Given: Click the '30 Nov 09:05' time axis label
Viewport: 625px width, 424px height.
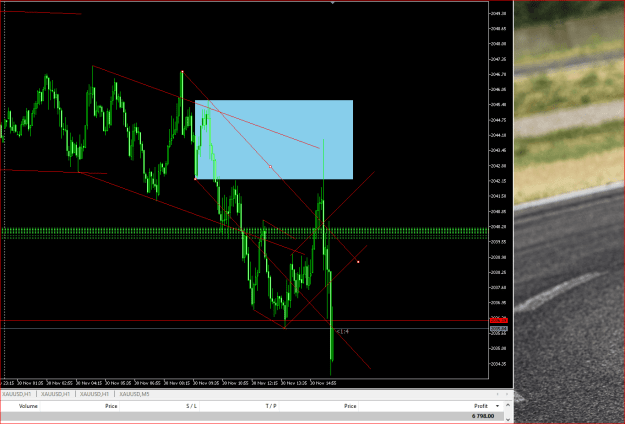Looking at the screenshot, I should 207,383.
